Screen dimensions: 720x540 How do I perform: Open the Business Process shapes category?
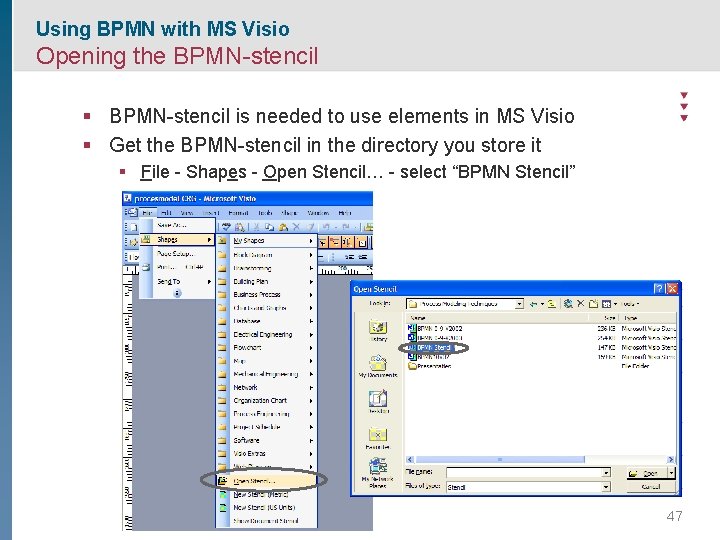(x=267, y=295)
